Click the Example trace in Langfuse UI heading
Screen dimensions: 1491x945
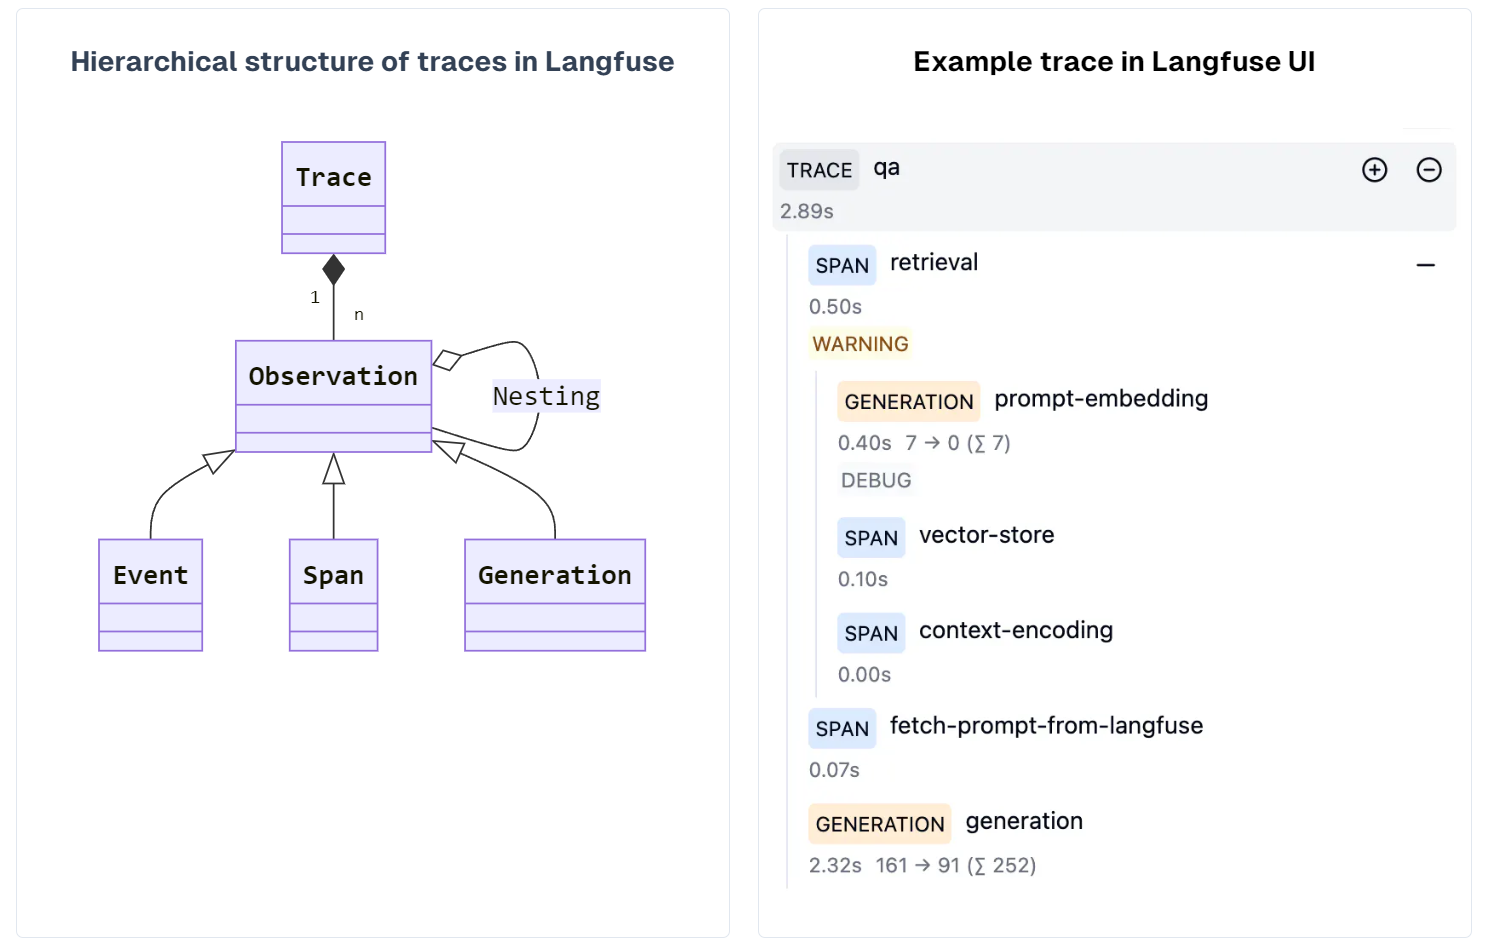click(x=1114, y=61)
